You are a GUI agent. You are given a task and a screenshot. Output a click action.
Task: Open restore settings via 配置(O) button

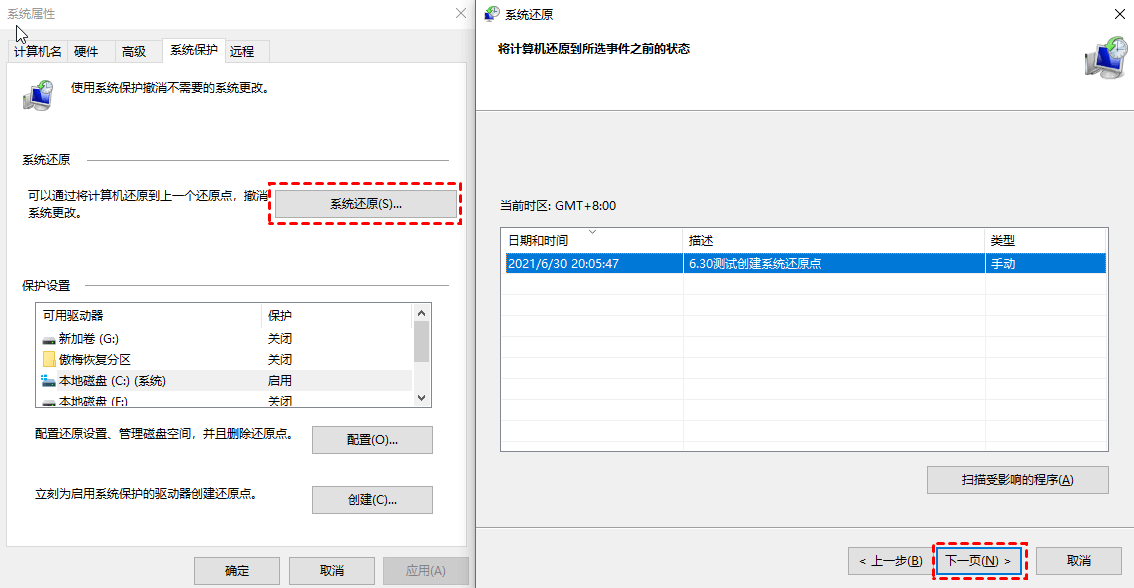coord(372,439)
